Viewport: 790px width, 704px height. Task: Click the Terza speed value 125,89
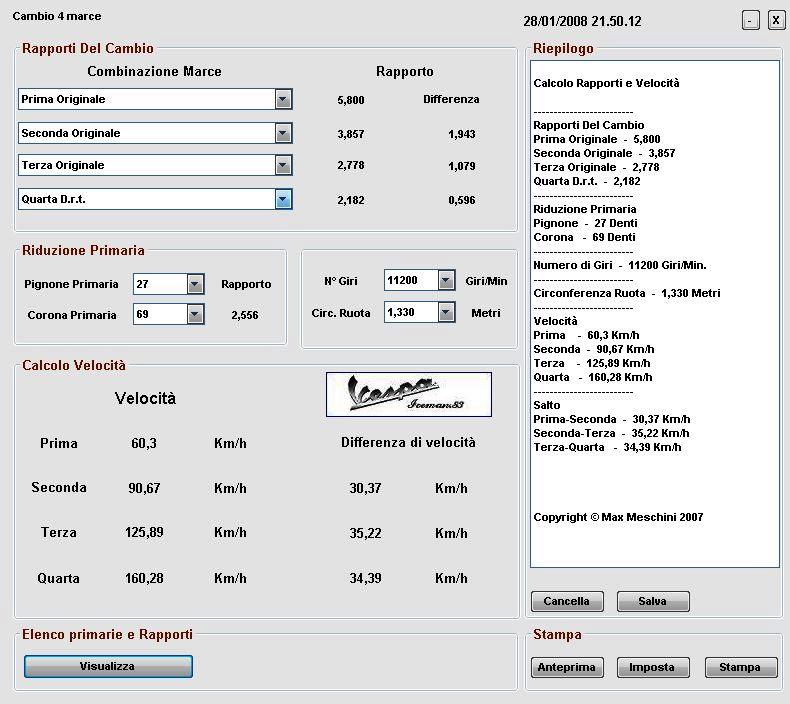tap(144, 532)
